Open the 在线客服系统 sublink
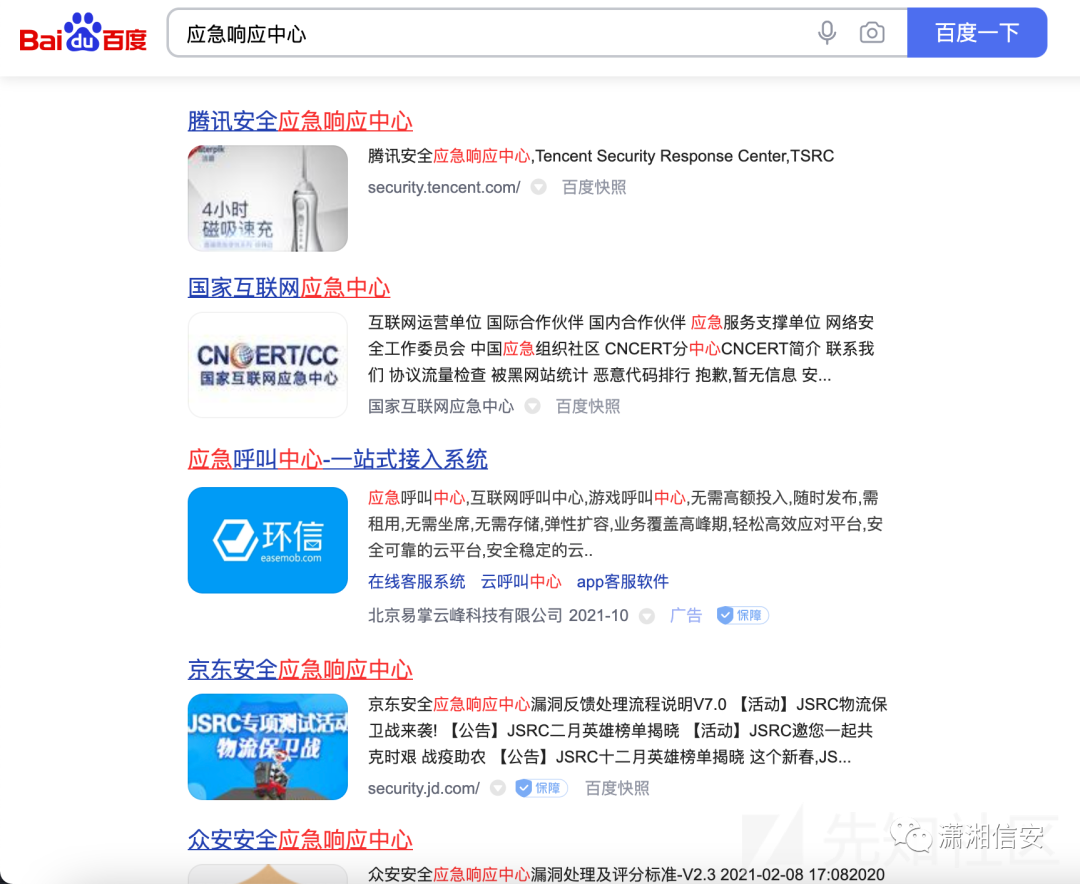Image resolution: width=1080 pixels, height=884 pixels. point(416,582)
